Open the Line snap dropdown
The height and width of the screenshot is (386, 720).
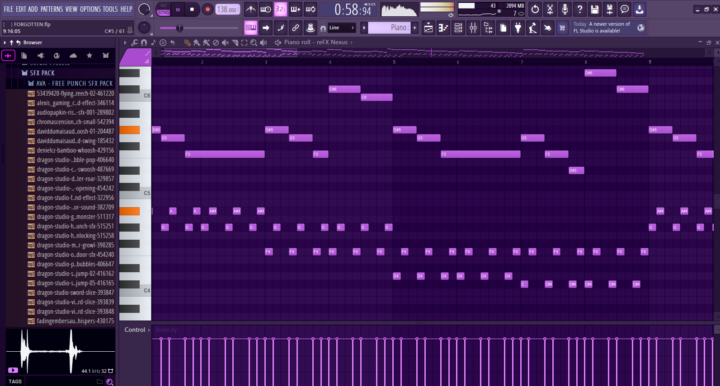[341, 28]
